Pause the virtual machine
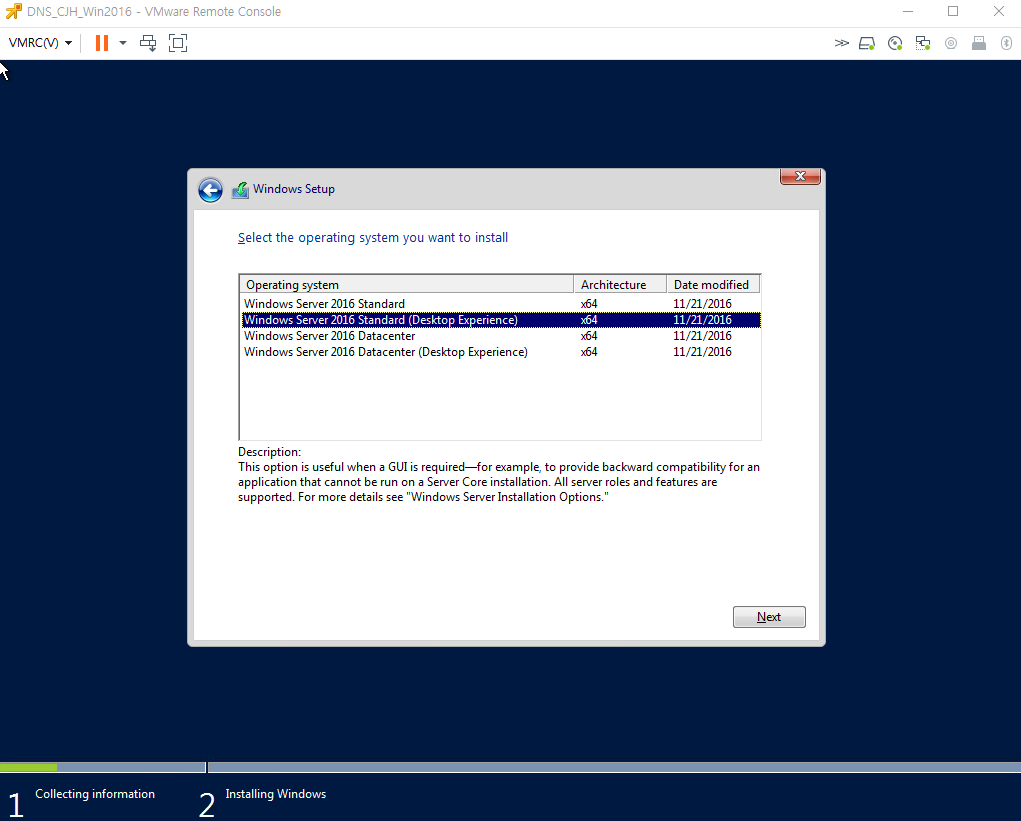 tap(102, 43)
